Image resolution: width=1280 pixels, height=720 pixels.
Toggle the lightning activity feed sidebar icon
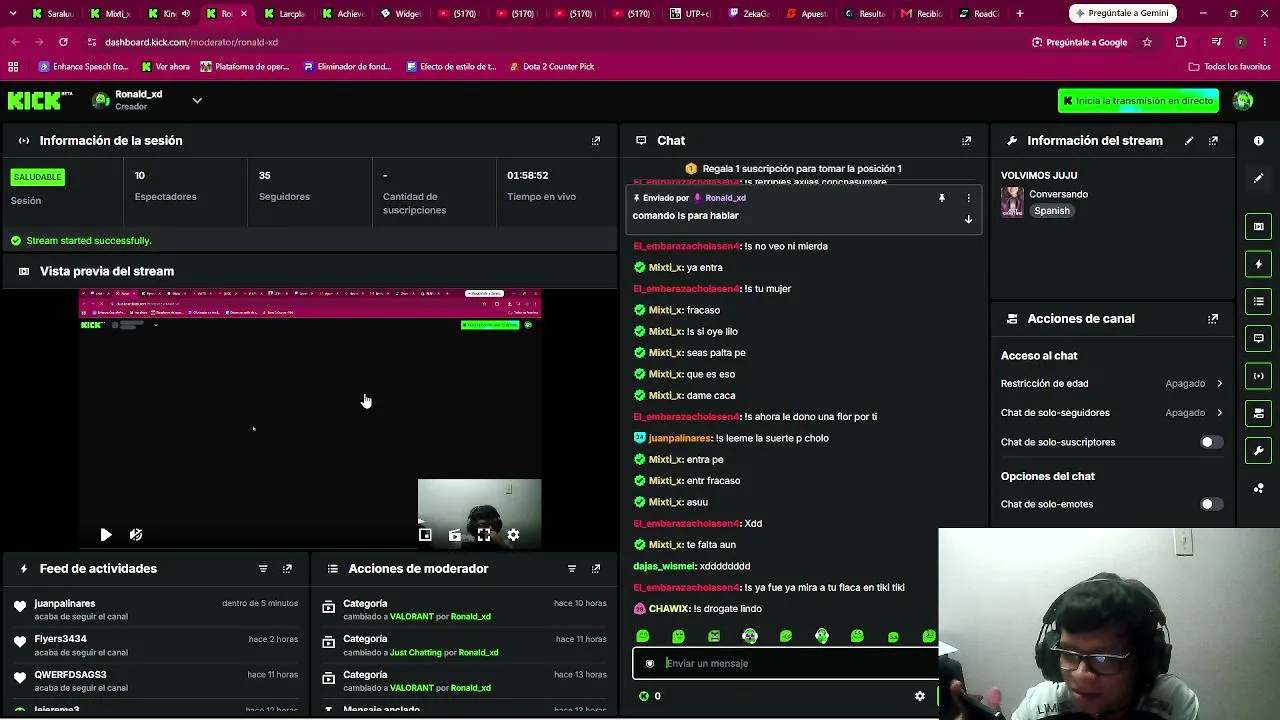click(1258, 264)
